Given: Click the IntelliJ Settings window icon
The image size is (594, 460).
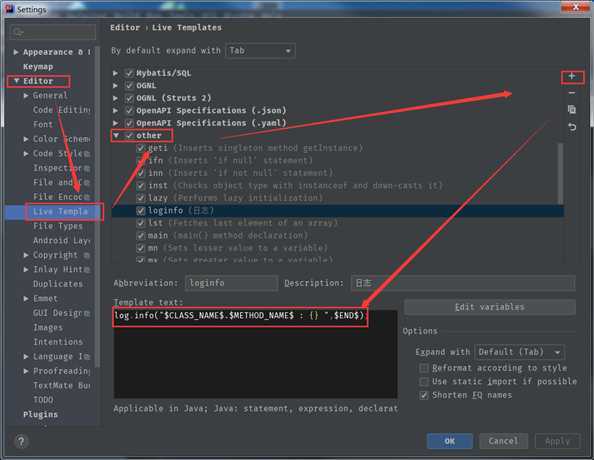Looking at the screenshot, I should (x=9, y=8).
